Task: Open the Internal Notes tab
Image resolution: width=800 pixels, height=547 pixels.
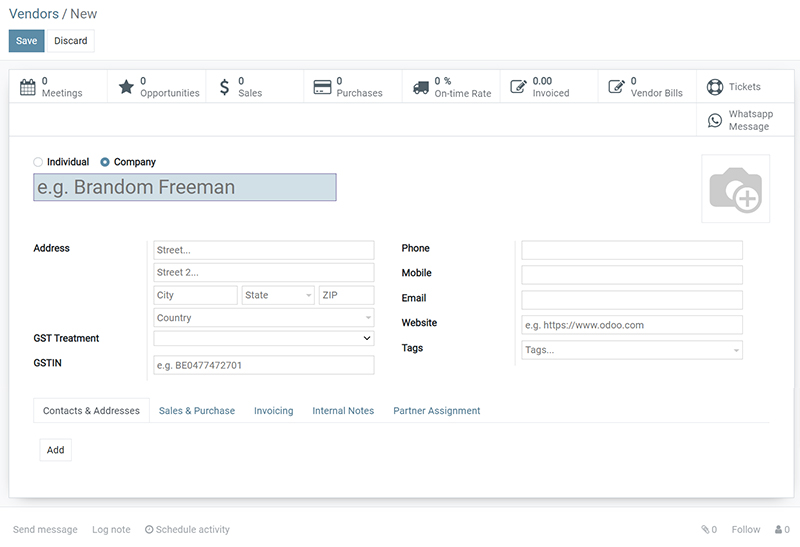Action: [343, 411]
